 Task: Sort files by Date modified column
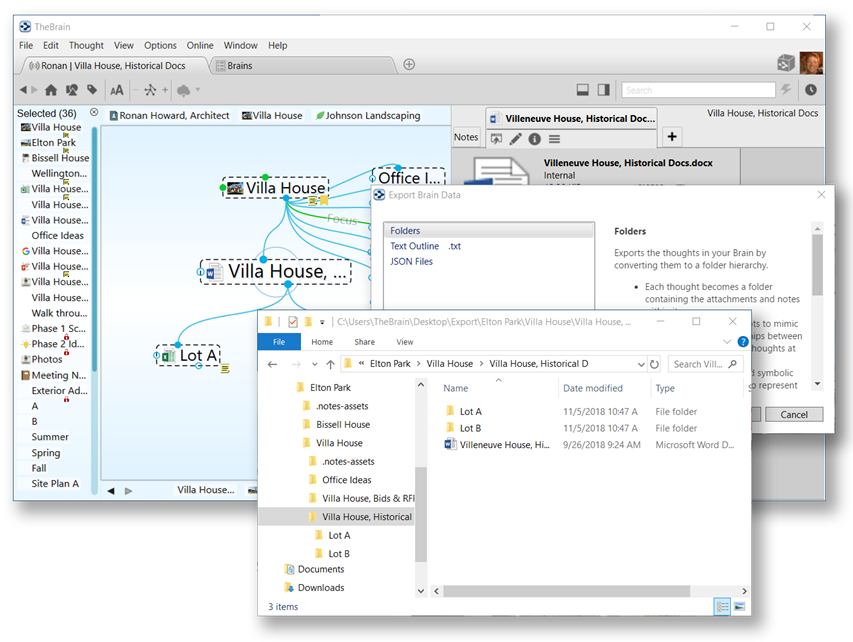click(x=592, y=388)
